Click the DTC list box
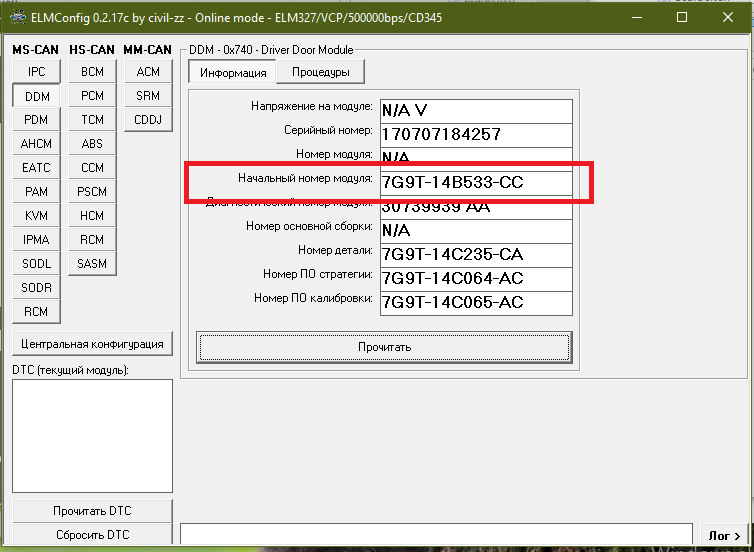The image size is (754, 552). [92, 436]
